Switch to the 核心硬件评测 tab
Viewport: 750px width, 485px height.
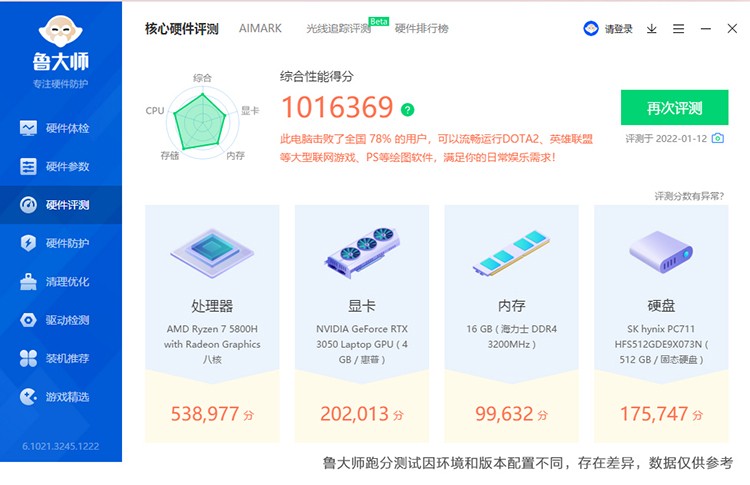click(182, 29)
